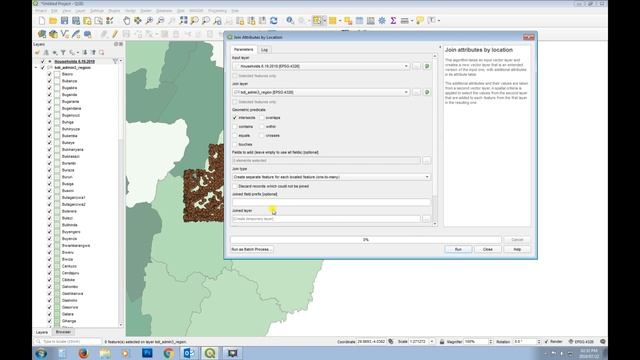Click Pan Map to Selection icon
This screenshot has height=360, width=640.
pos(138,20)
